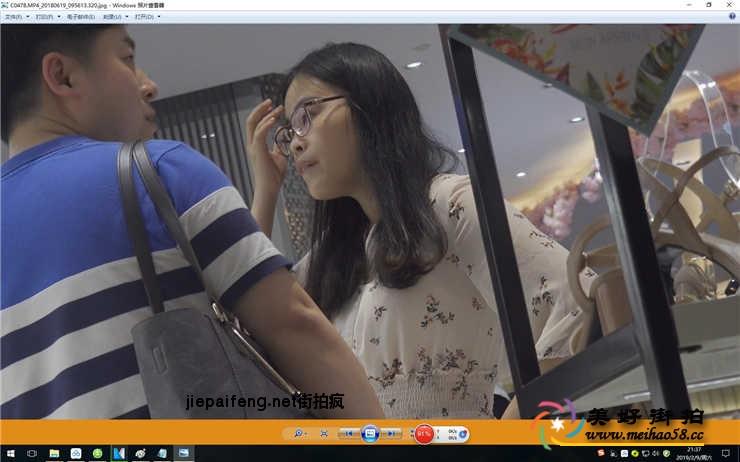Click the displayed photo in the viewer
Viewport: 740px width, 462px height.
tap(370, 220)
